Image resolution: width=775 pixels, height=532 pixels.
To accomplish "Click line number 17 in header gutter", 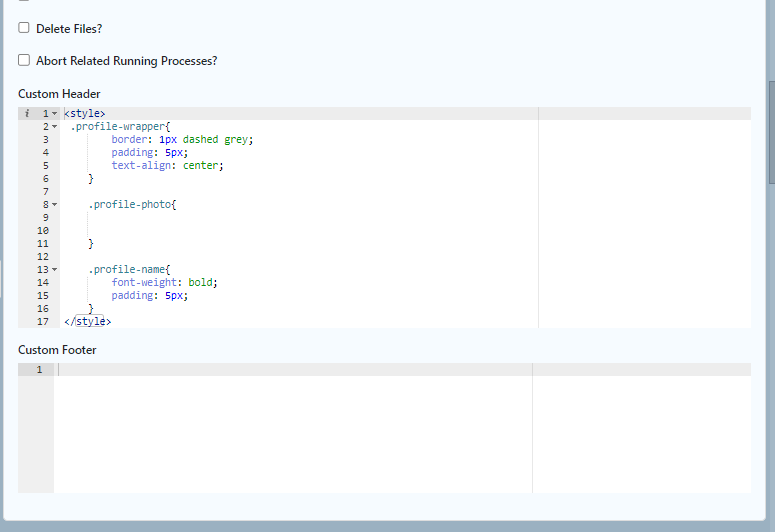I will coord(43,322).
